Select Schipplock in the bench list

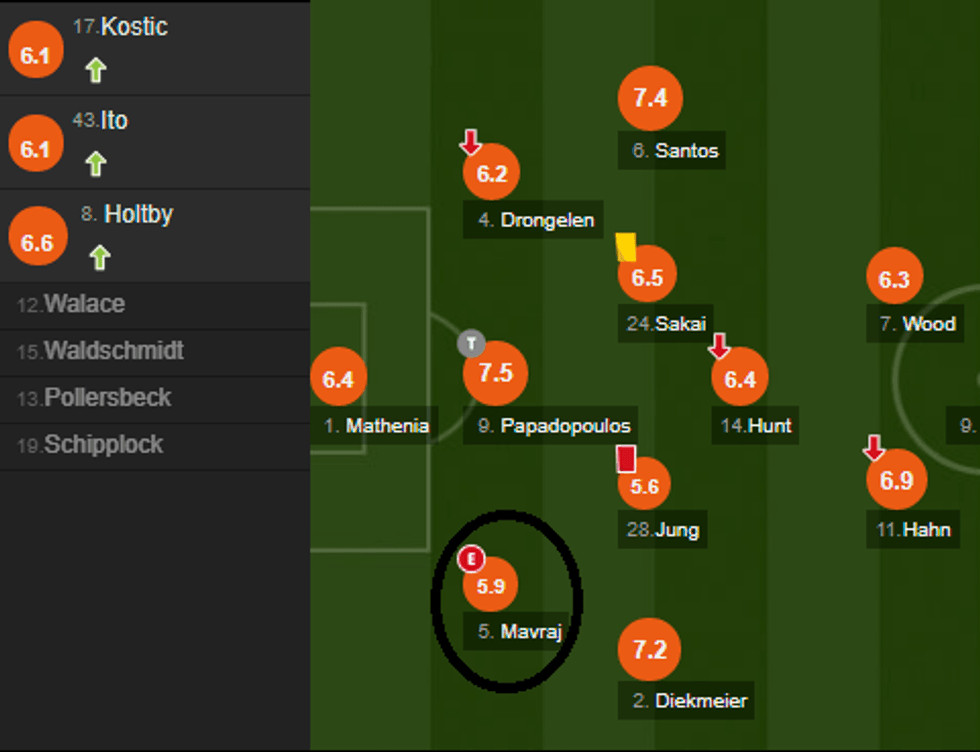click(x=102, y=445)
